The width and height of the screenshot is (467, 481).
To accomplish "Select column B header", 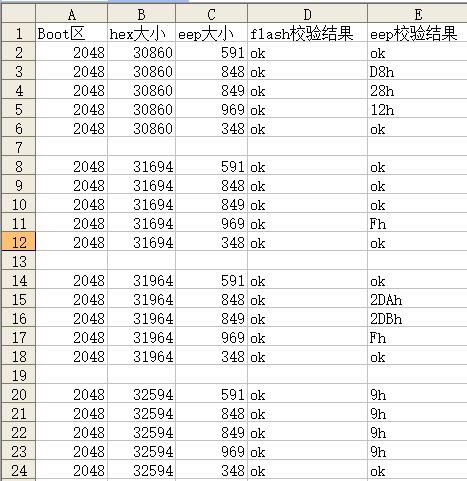I will 141,14.
